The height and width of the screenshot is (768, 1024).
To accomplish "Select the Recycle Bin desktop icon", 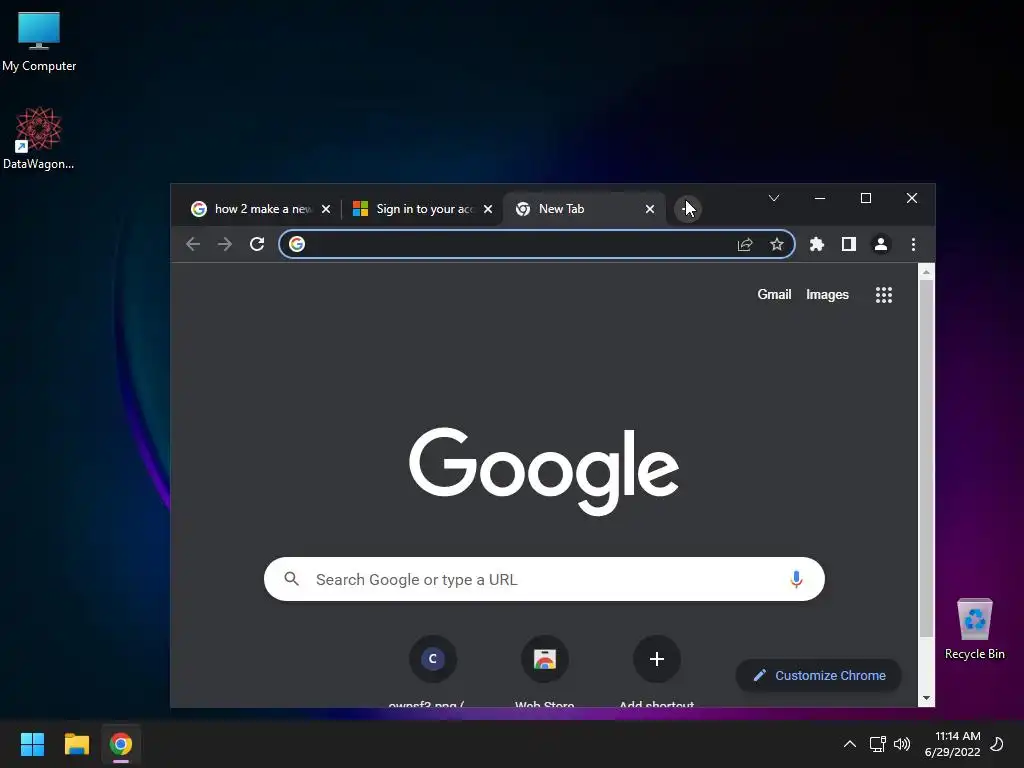I will 974,629.
